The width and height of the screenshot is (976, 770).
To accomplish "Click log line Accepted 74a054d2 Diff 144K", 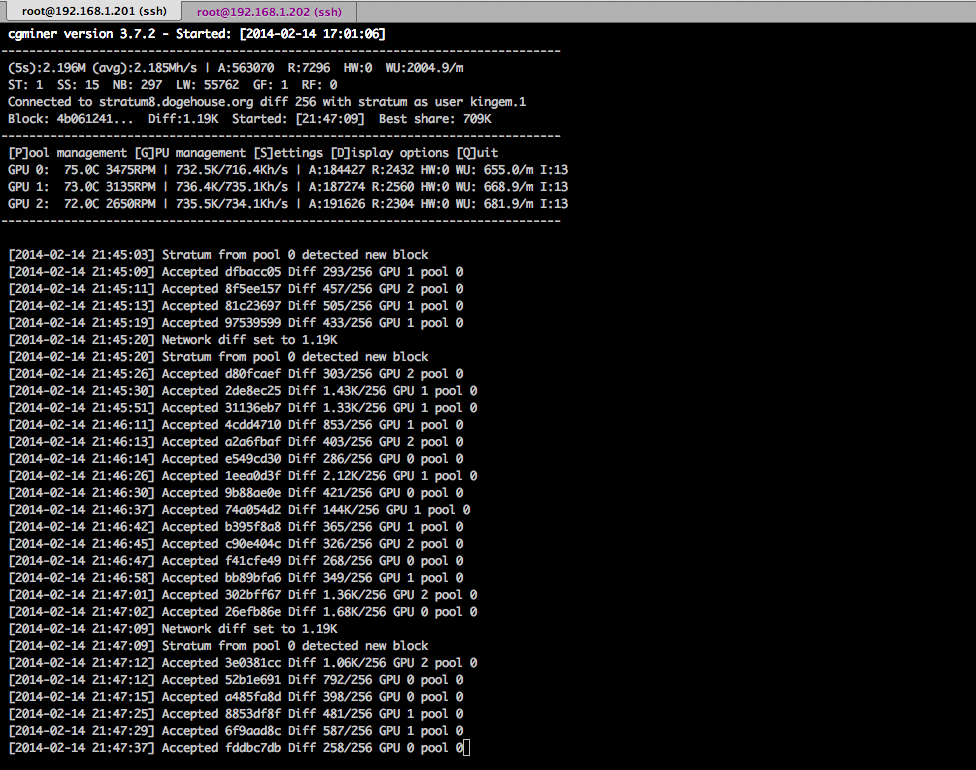I will tap(240, 510).
